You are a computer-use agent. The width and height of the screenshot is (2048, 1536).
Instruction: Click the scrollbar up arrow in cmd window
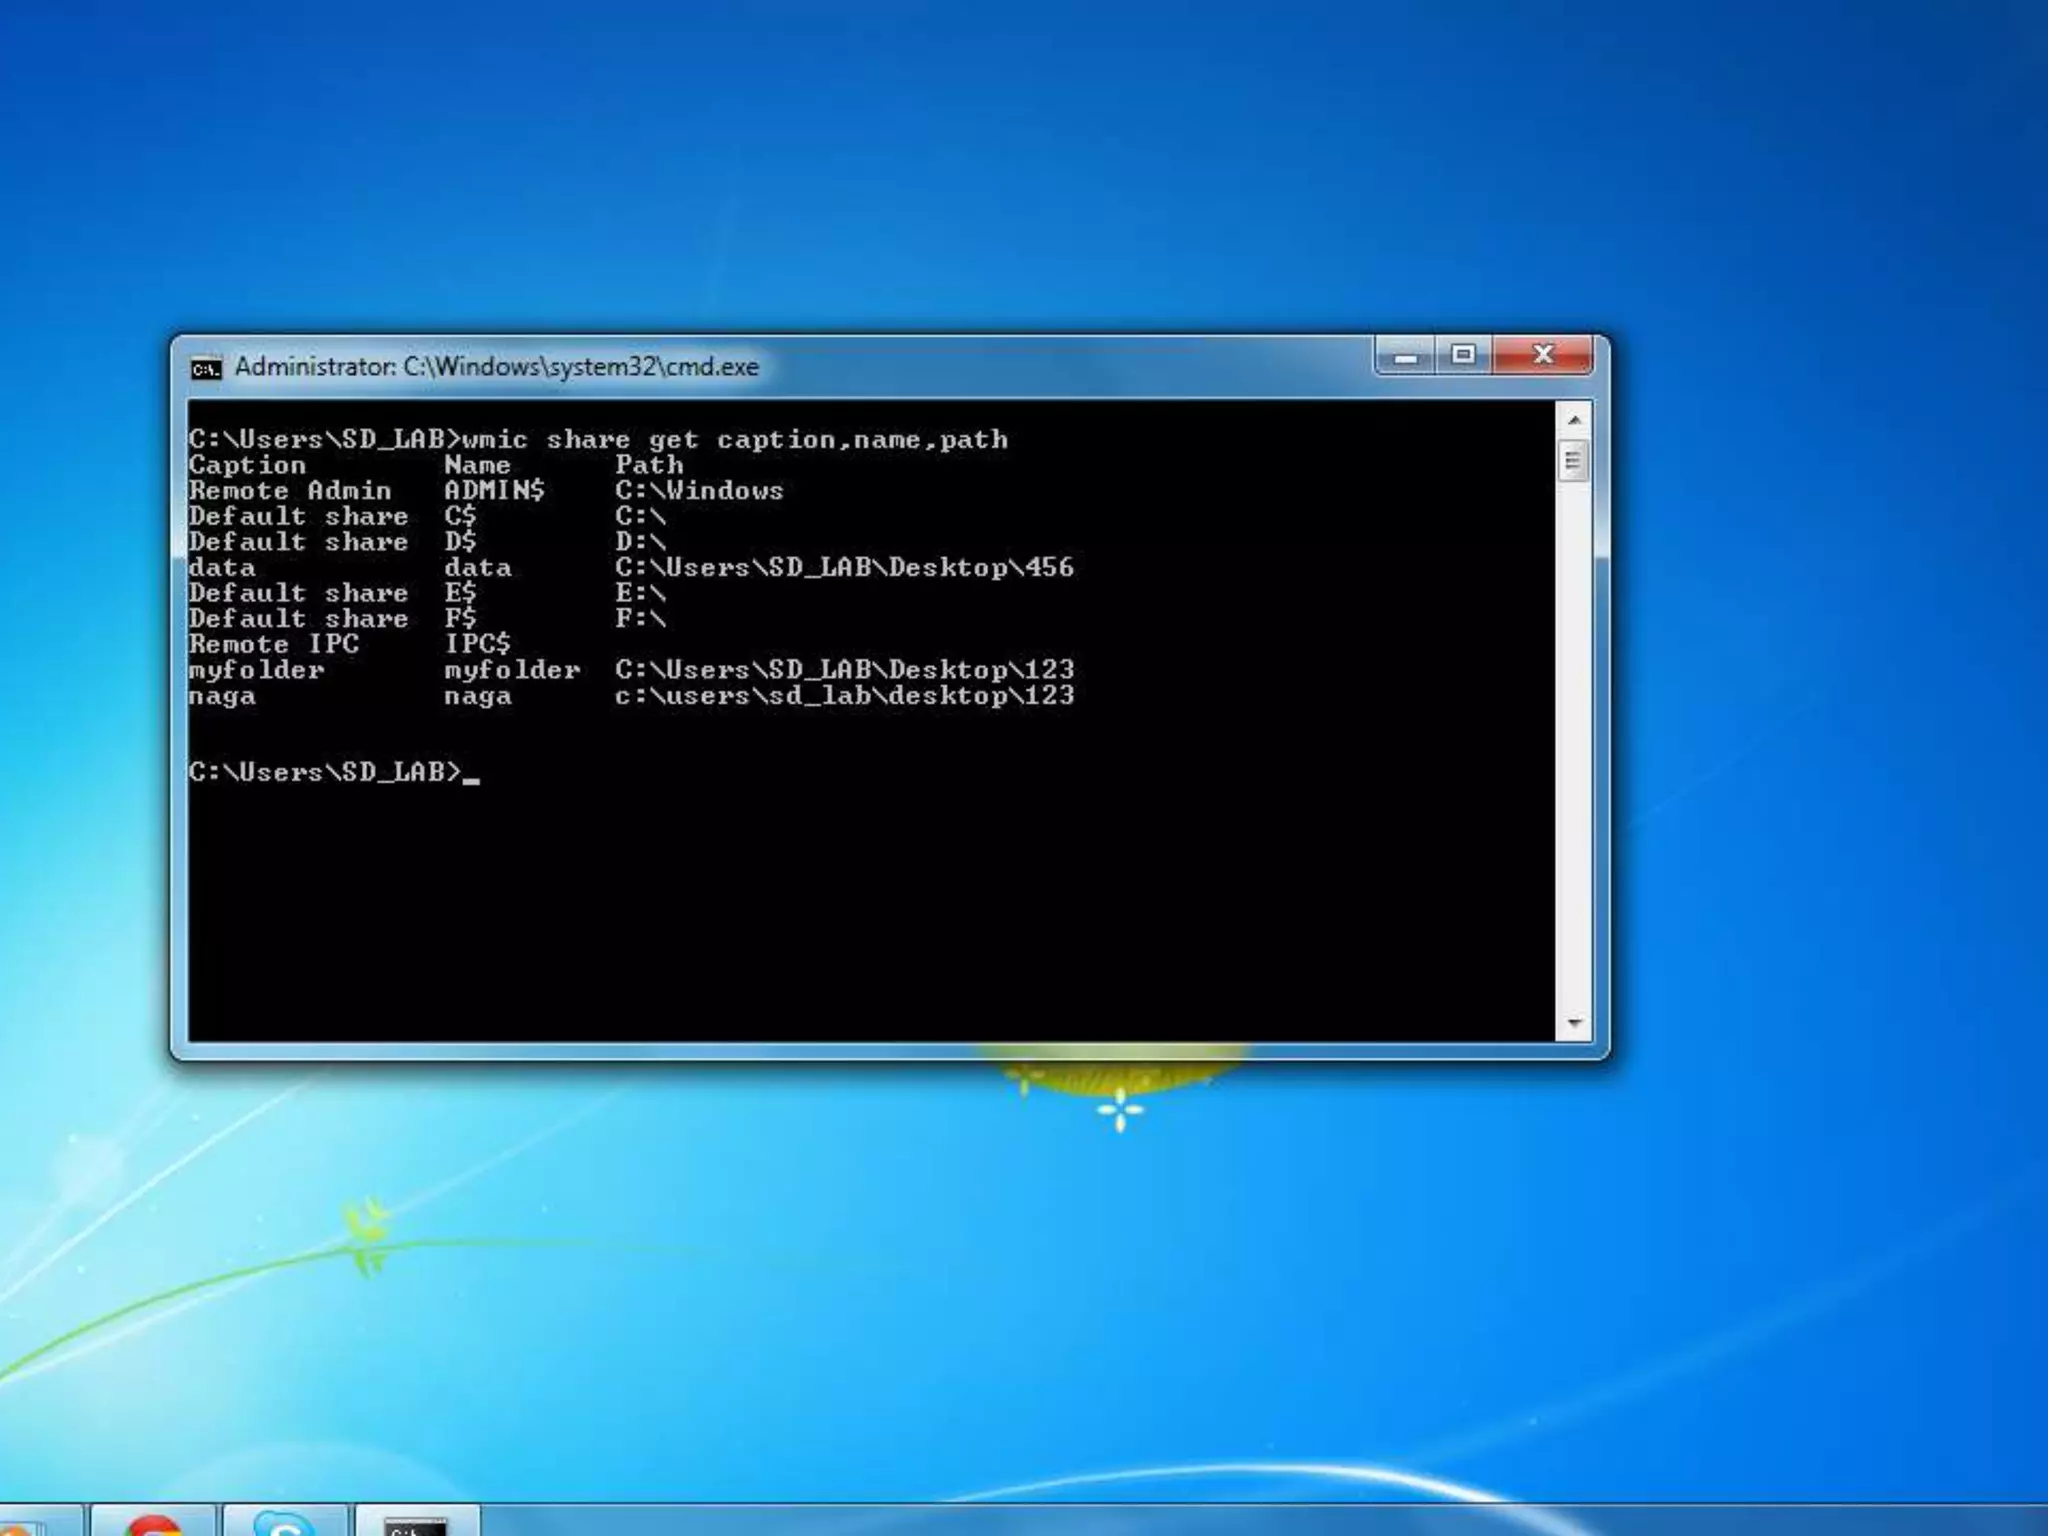(x=1574, y=420)
